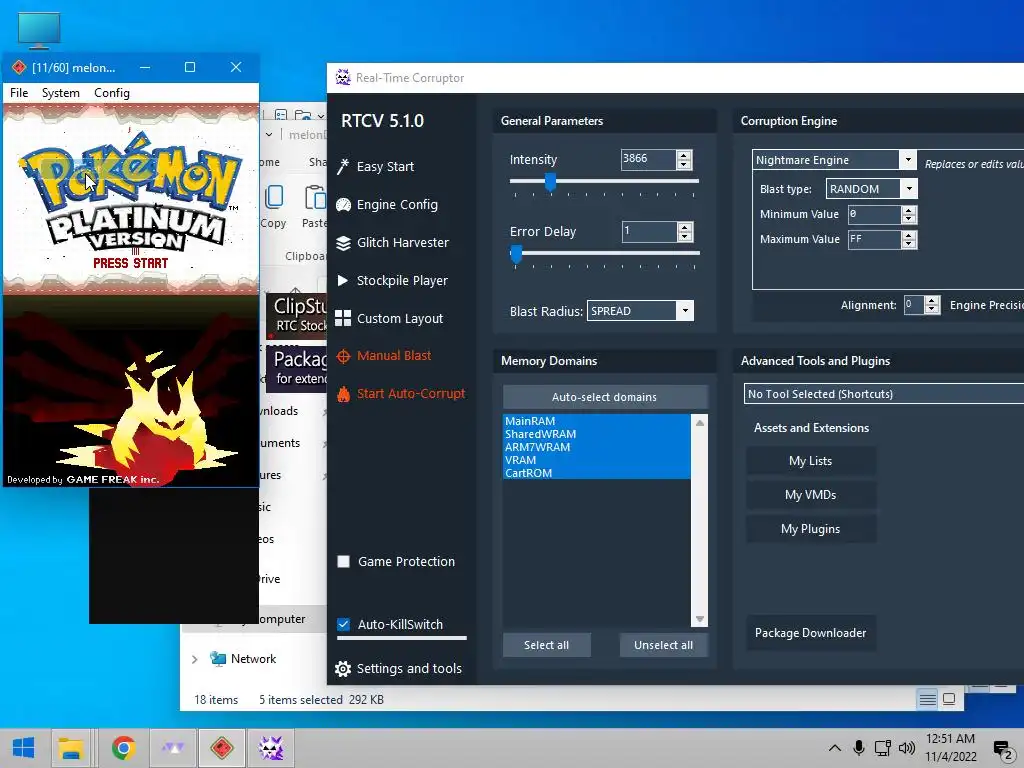Click Maximum Value FF field

pyautogui.click(x=874, y=240)
